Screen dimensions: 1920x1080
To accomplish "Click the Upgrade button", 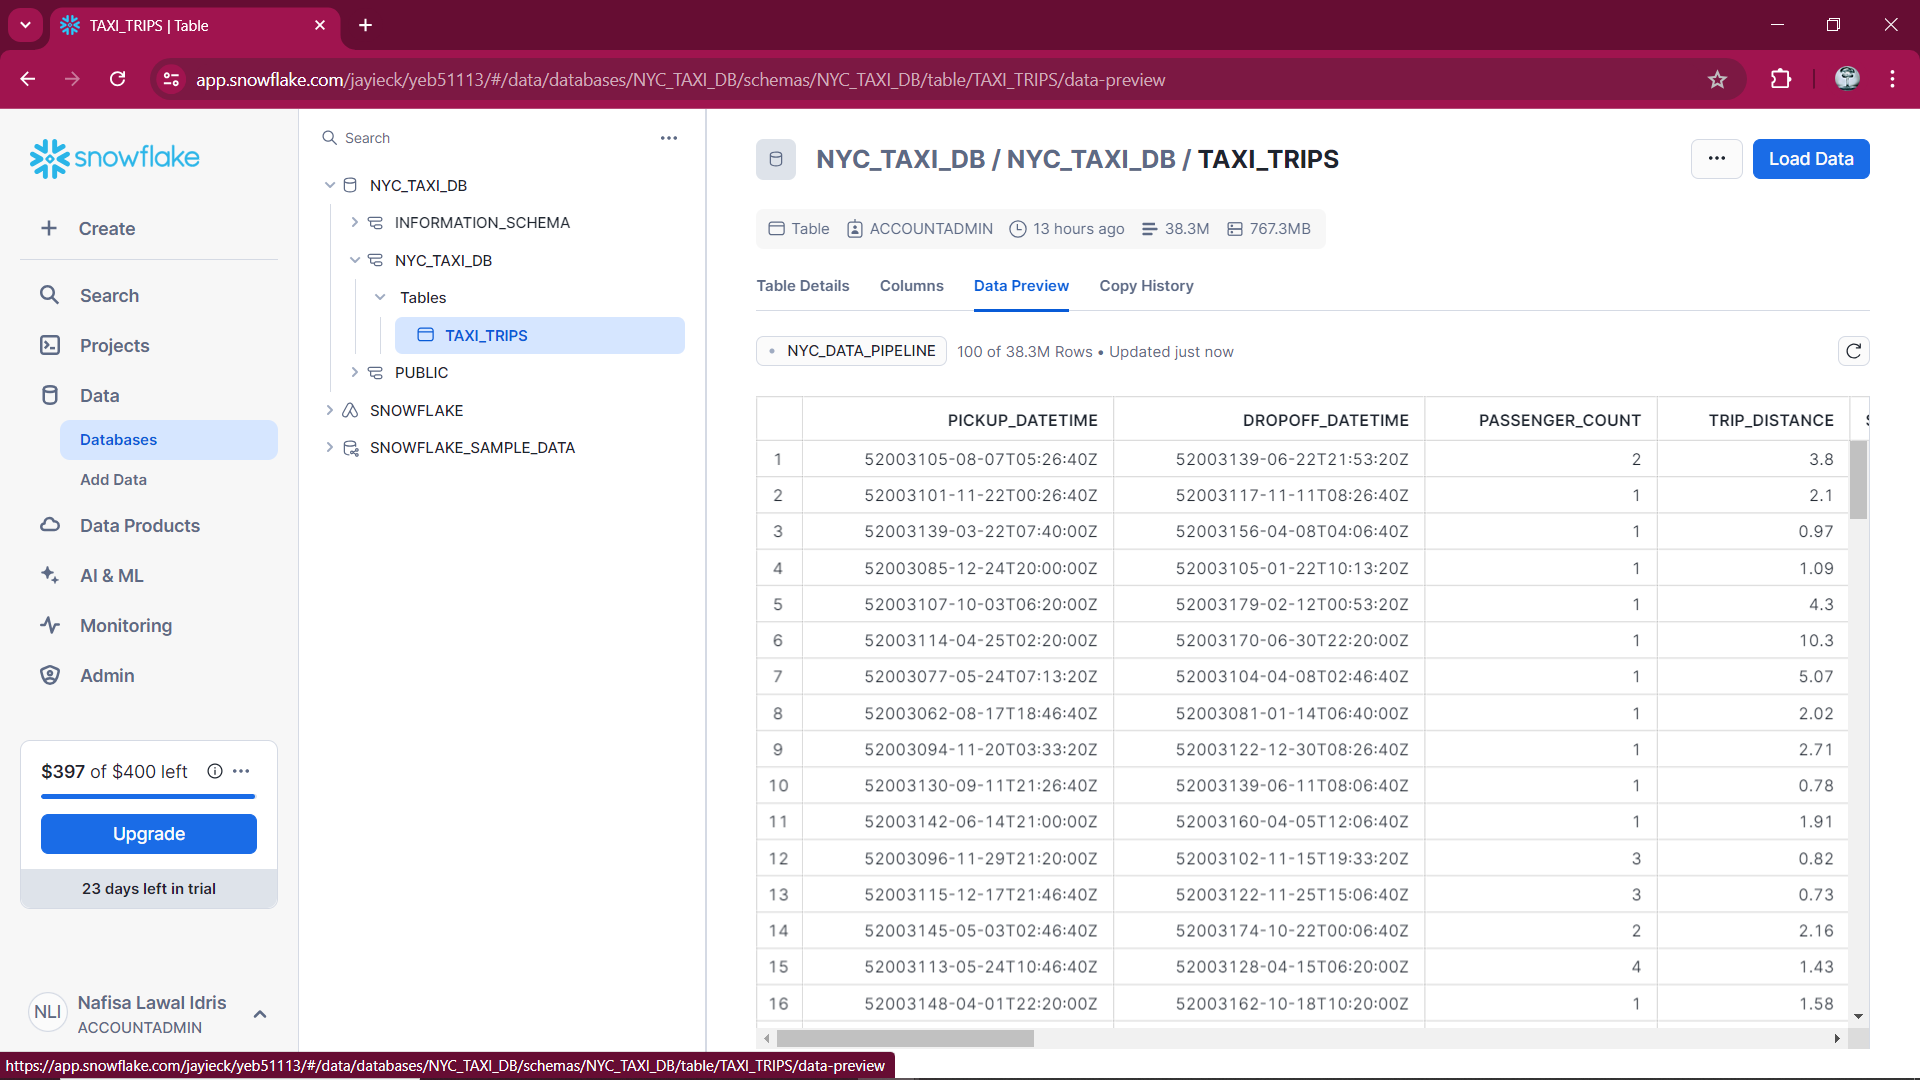I will [x=149, y=834].
